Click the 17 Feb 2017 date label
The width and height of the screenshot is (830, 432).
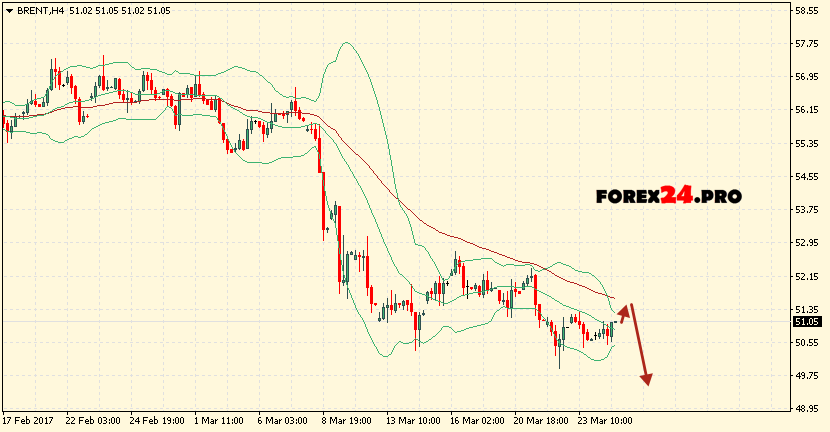pyautogui.click(x=28, y=422)
